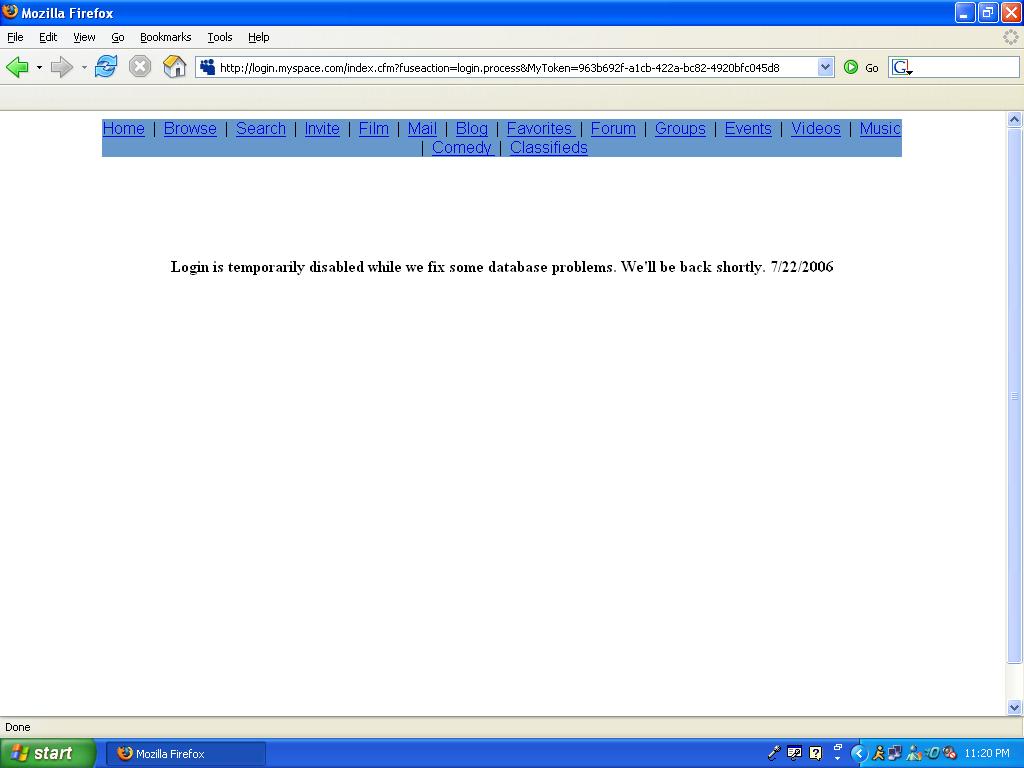Click the Stop loading icon

coord(140,67)
